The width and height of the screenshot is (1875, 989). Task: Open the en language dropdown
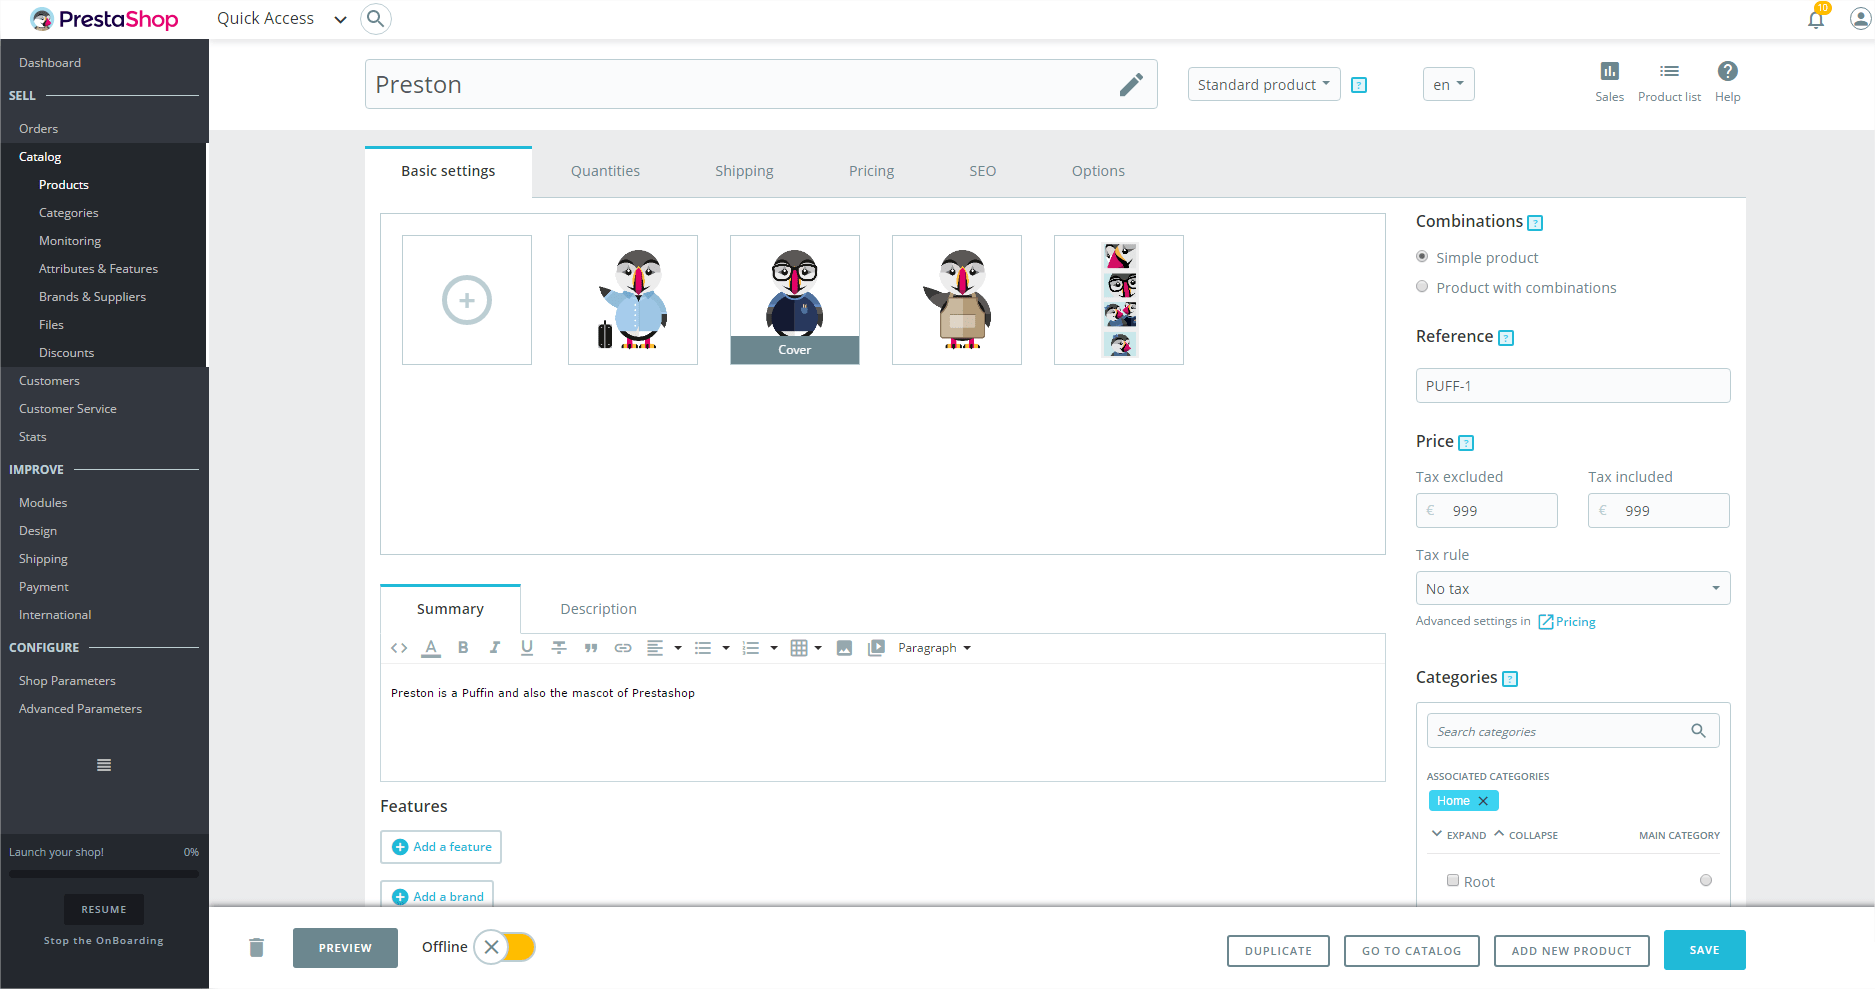[1448, 84]
